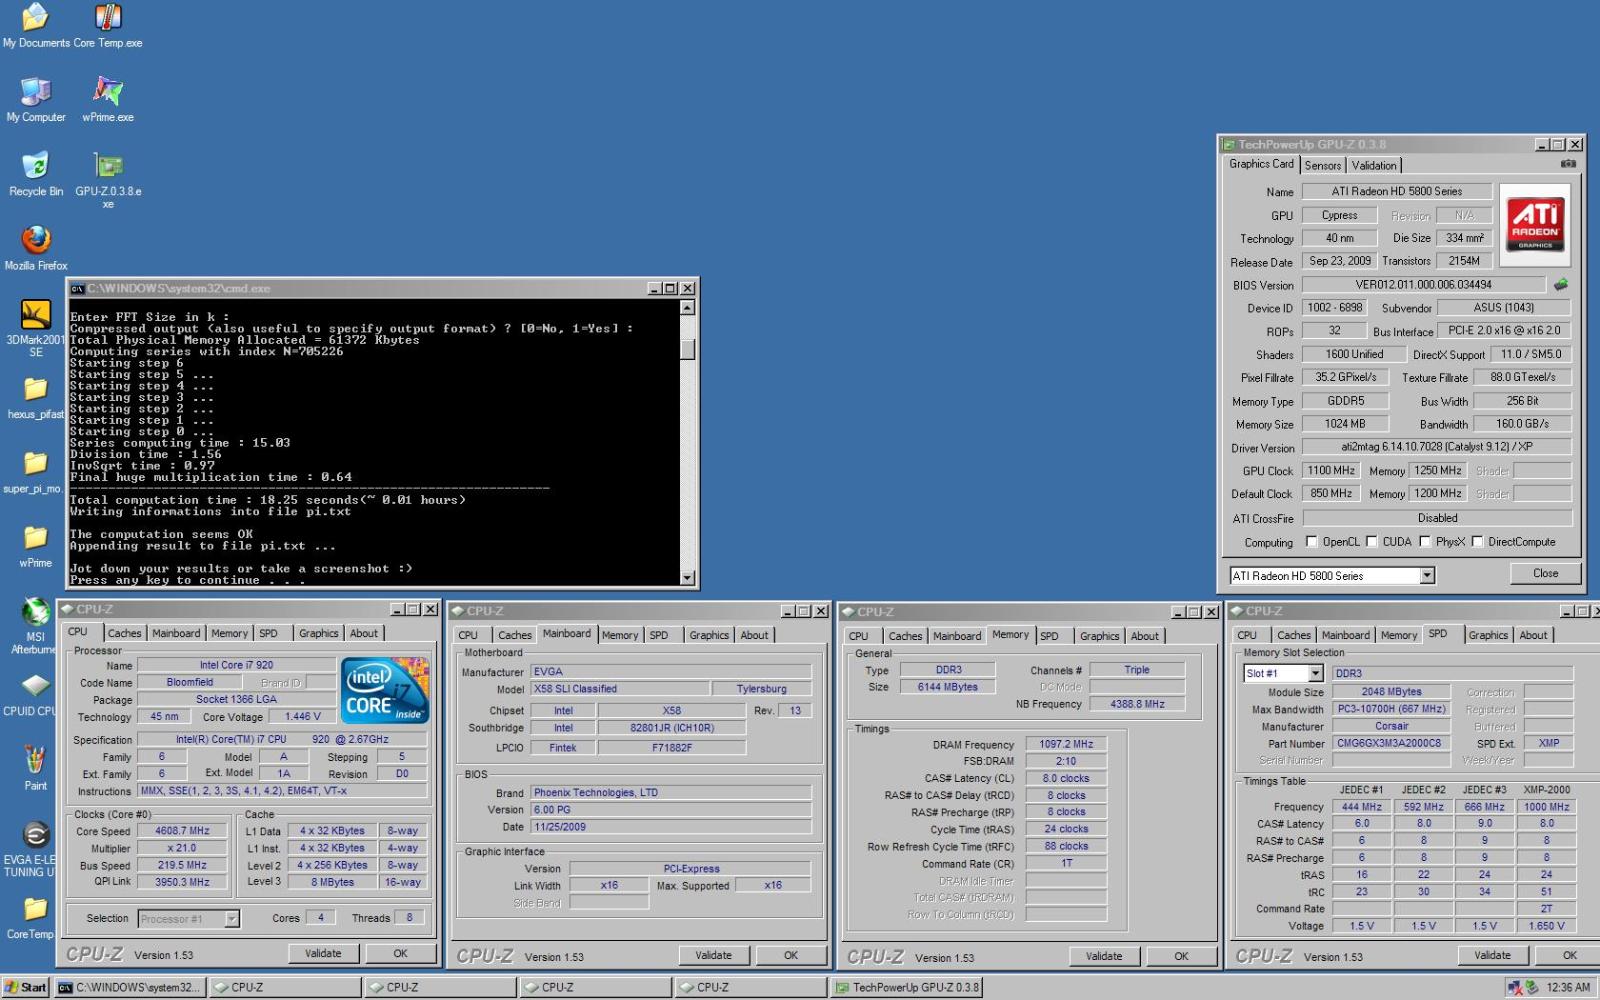Viewport: 1600px width, 1000px height.
Task: Click the DRAM Frequency 1097.2 MHz value
Action: pyautogui.click(x=1066, y=745)
